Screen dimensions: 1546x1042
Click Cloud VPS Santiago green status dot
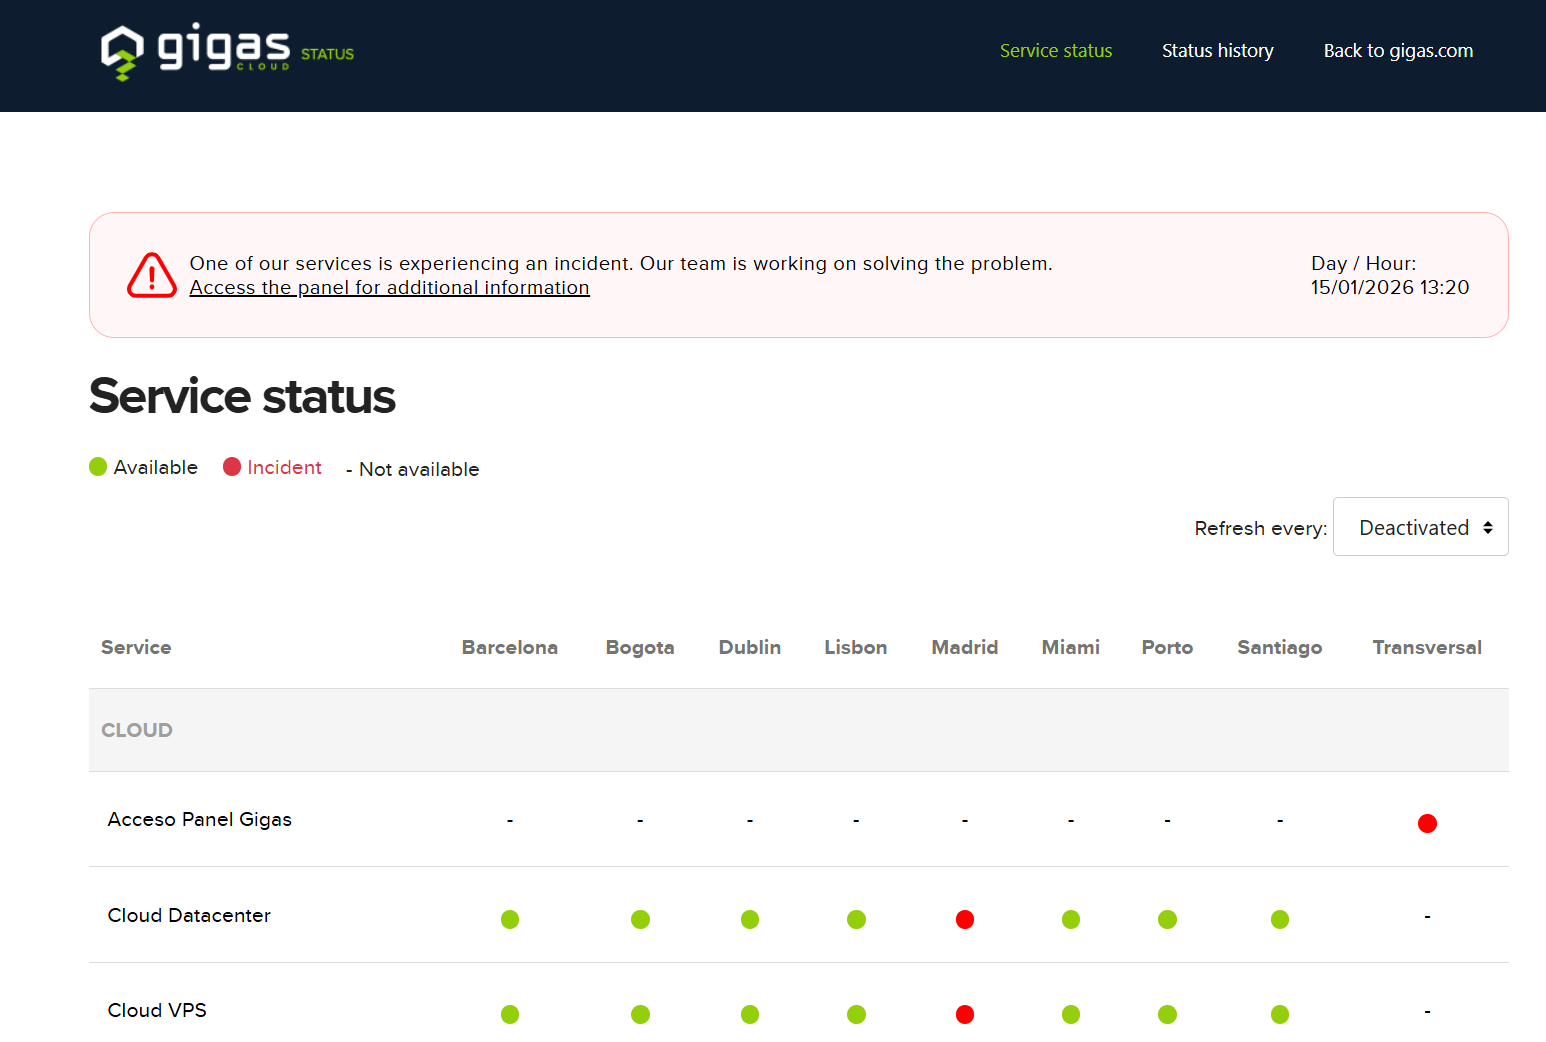[1279, 1014]
